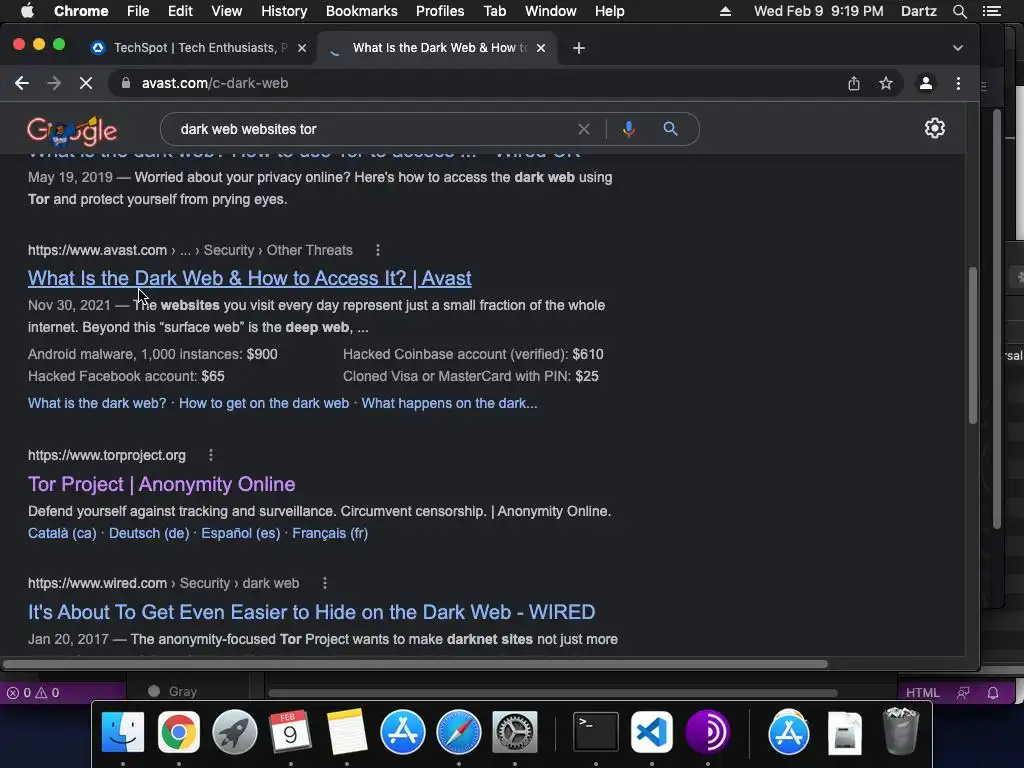The width and height of the screenshot is (1024, 768).
Task: Bookmark this page with star icon
Action: click(x=886, y=83)
